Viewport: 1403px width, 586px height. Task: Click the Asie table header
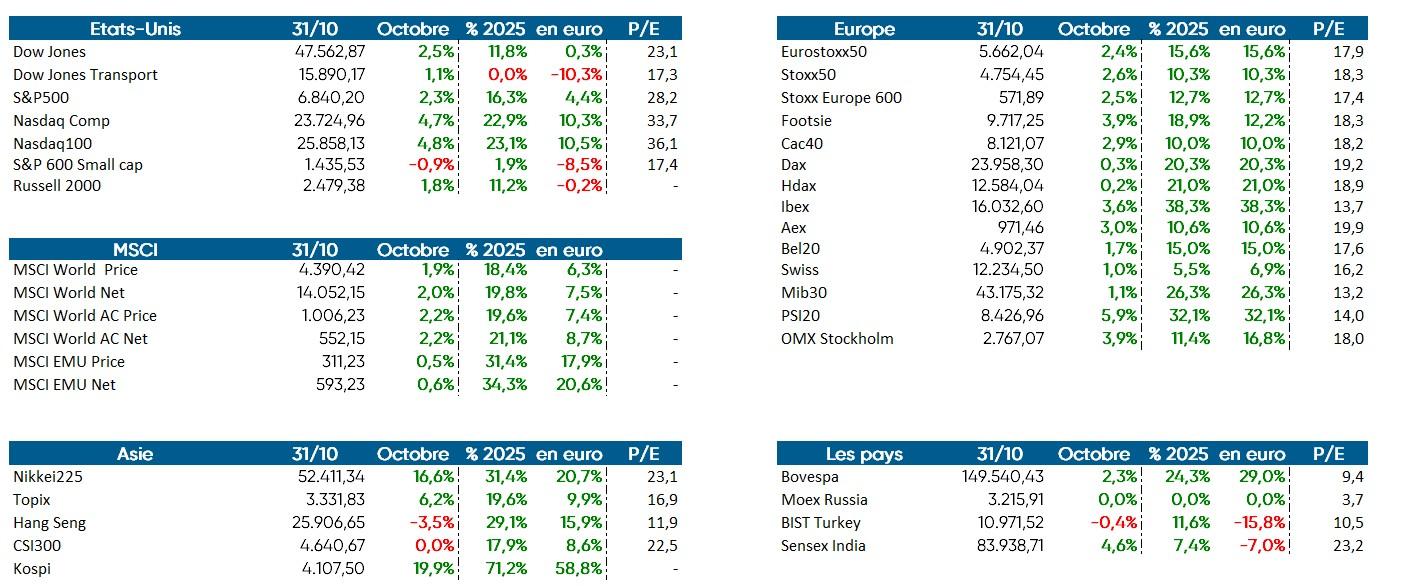coord(136,454)
